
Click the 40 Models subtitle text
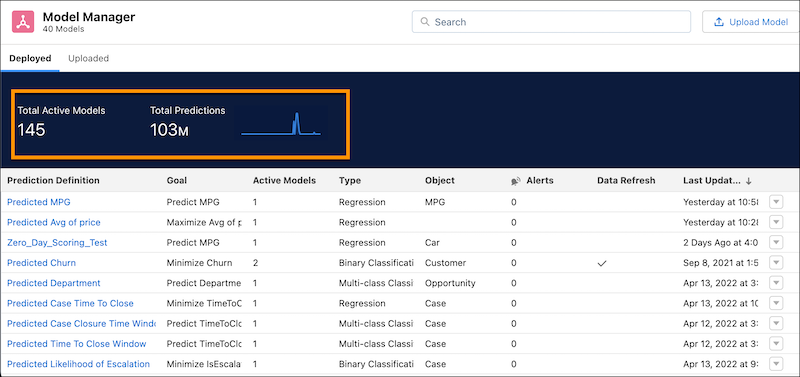[x=64, y=30]
